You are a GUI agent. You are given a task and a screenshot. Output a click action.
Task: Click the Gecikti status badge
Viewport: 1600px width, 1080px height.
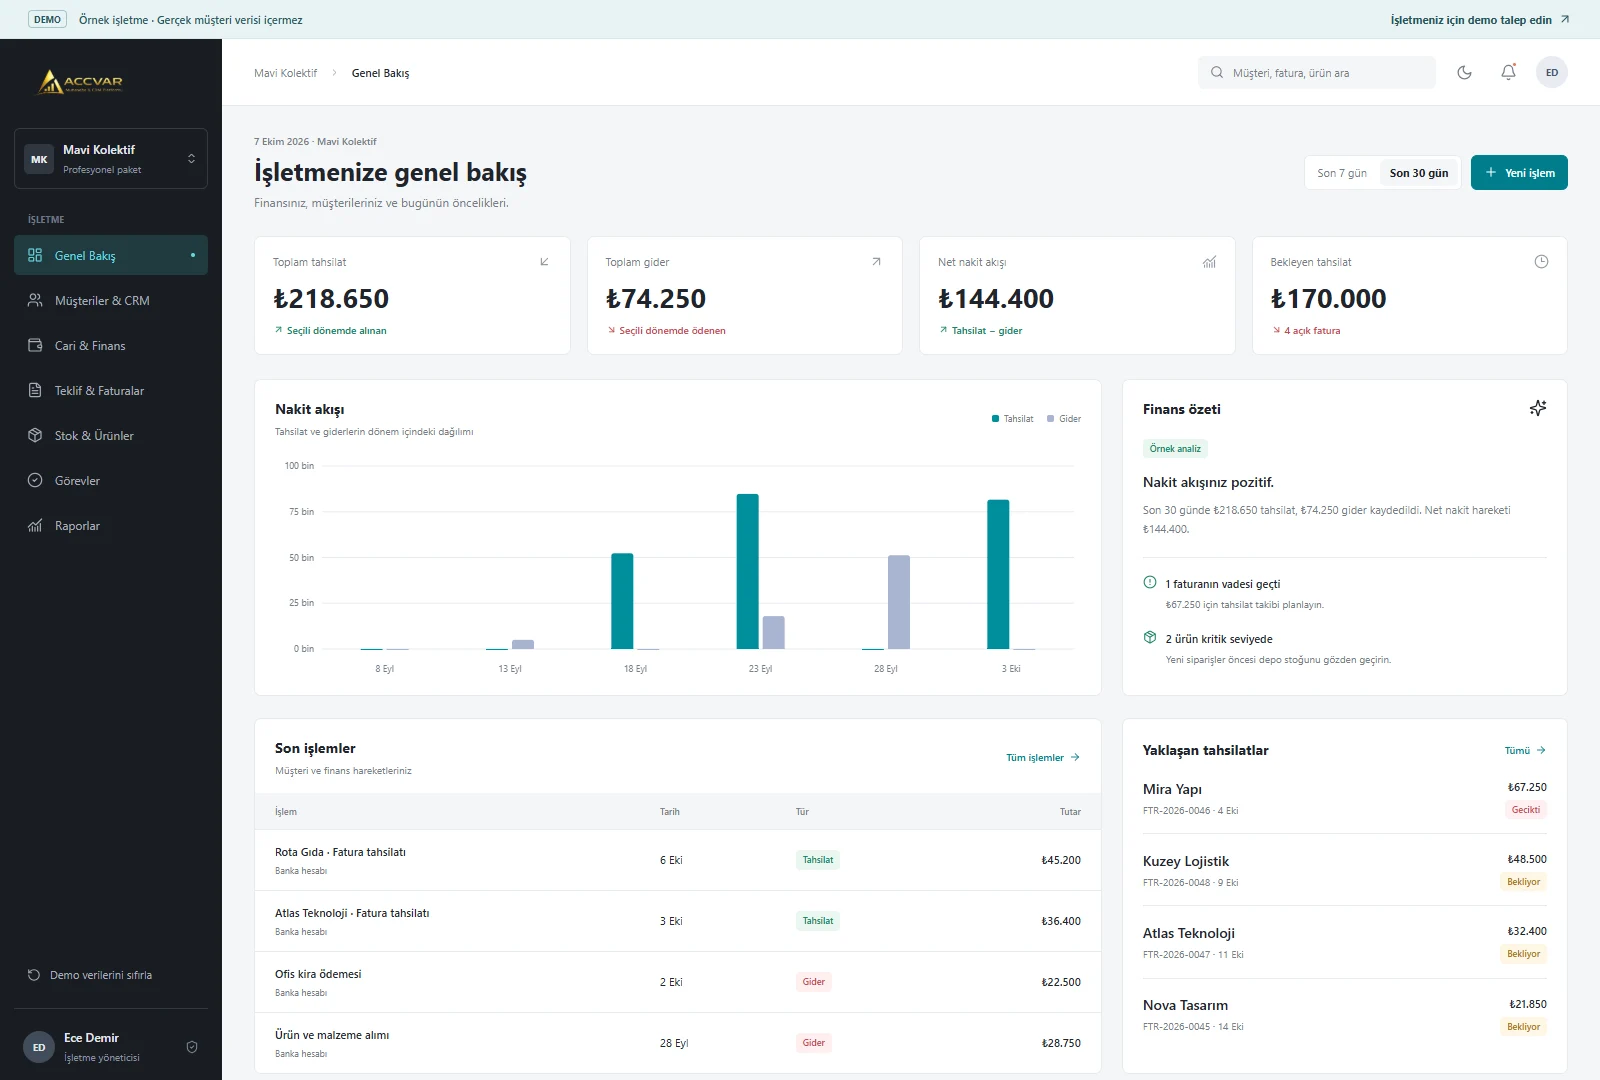pos(1526,810)
